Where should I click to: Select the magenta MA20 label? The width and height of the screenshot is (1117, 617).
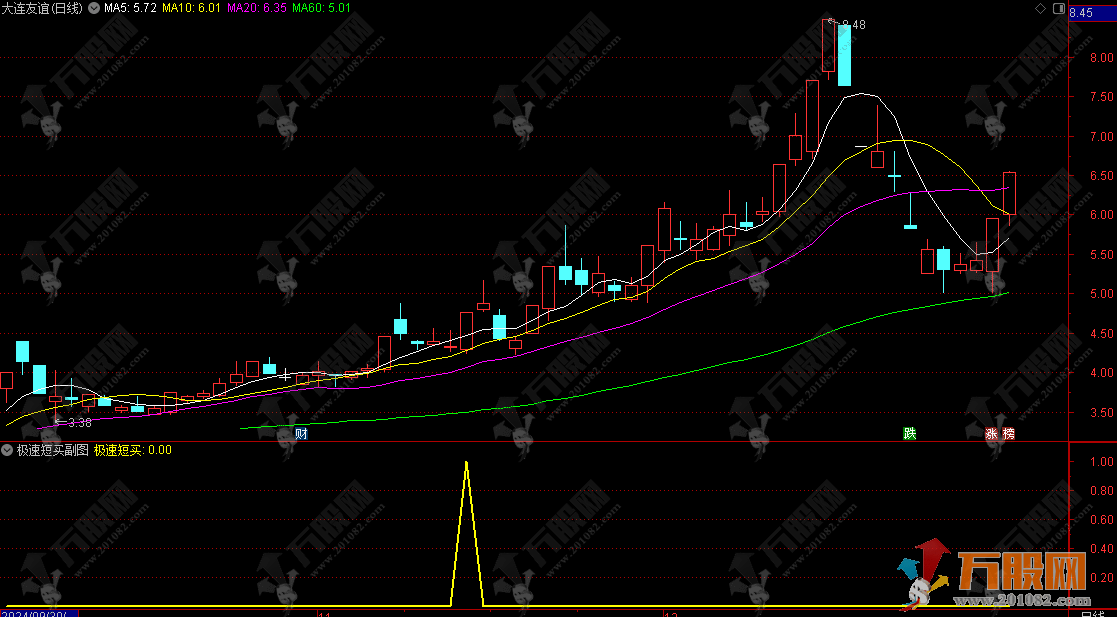point(256,8)
